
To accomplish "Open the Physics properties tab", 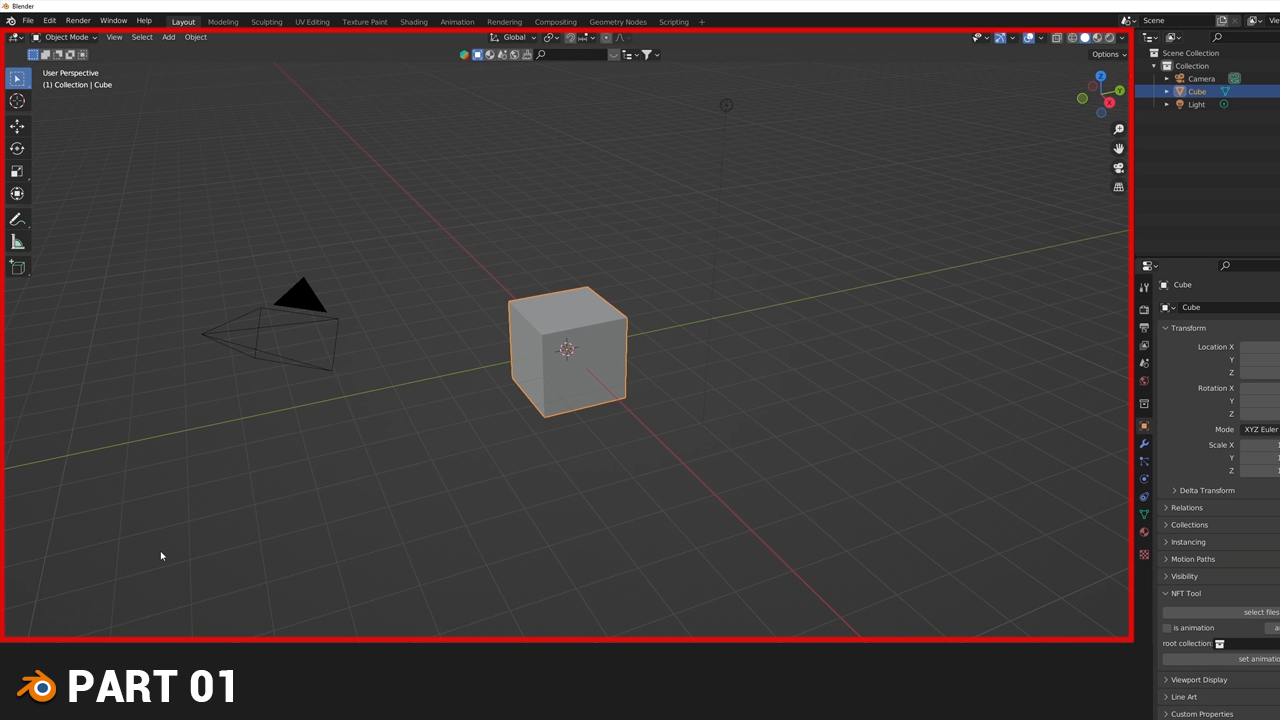I will [x=1144, y=479].
